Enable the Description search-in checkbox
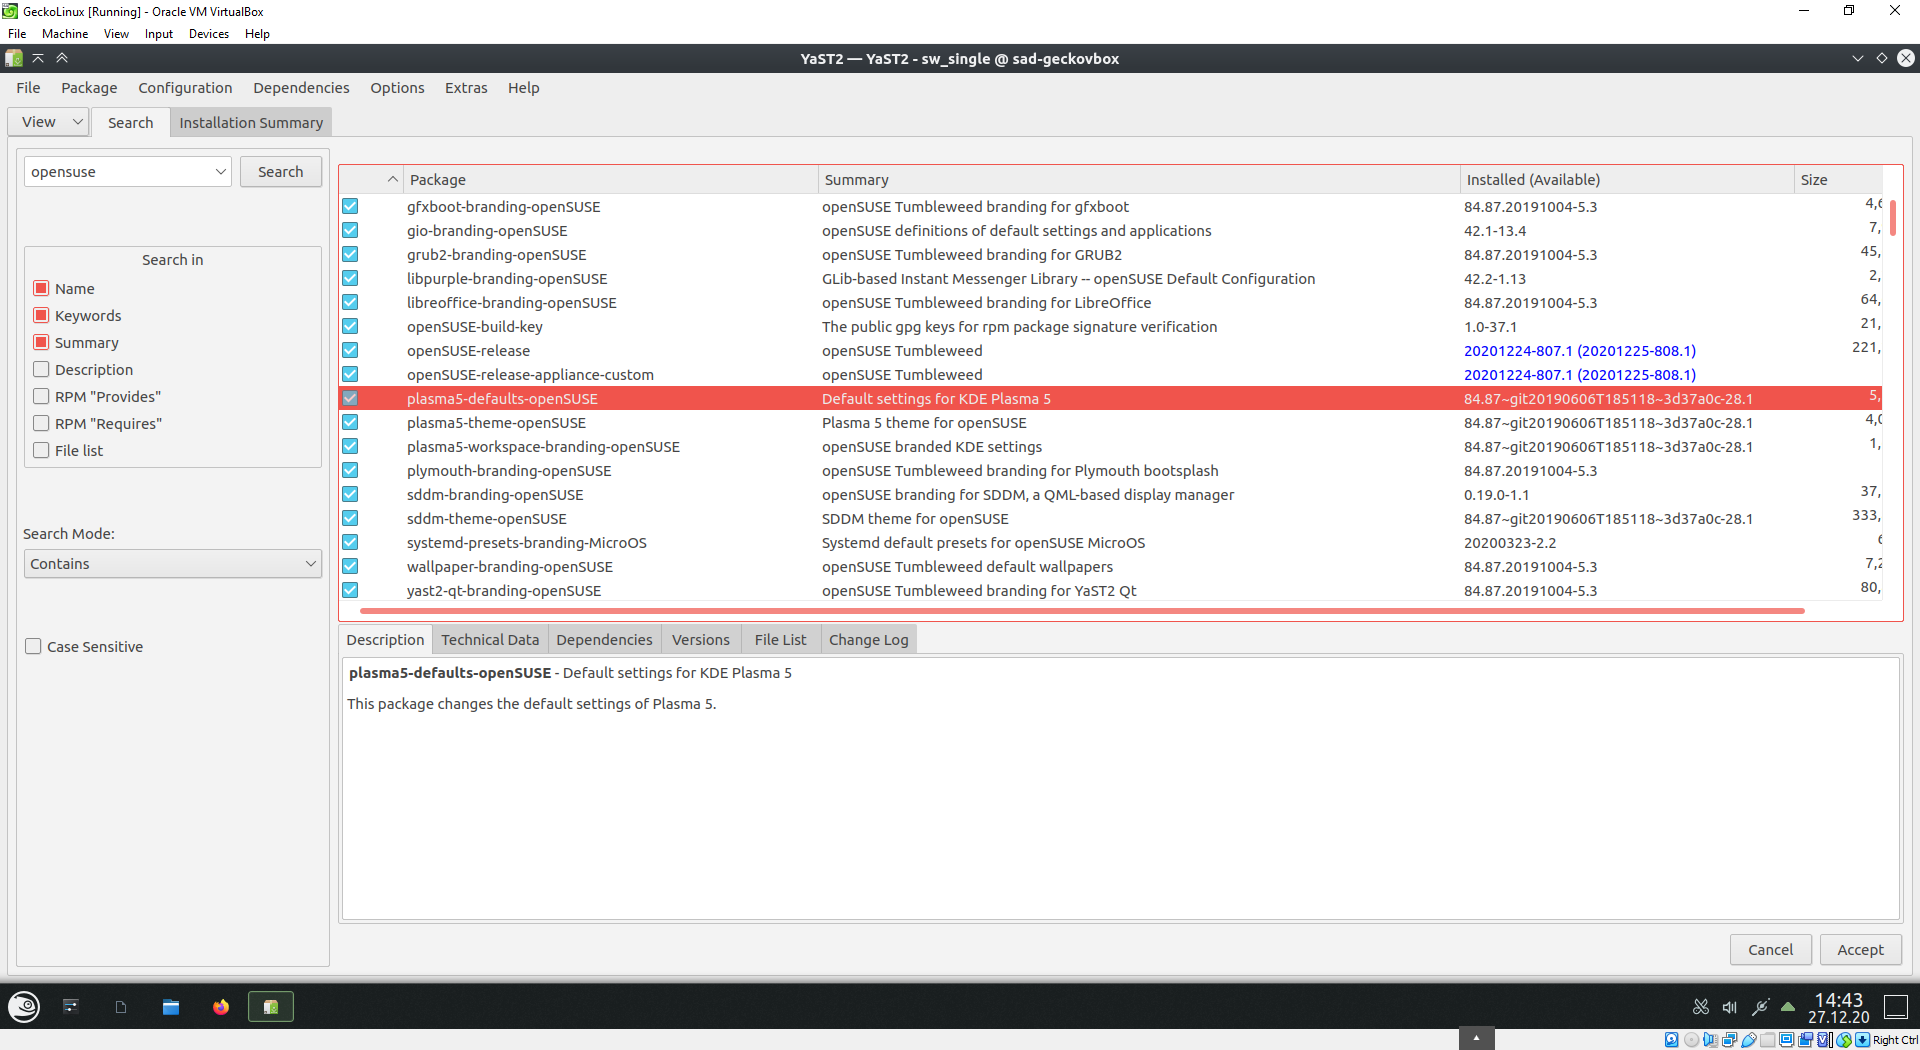The image size is (1920, 1050). point(41,369)
